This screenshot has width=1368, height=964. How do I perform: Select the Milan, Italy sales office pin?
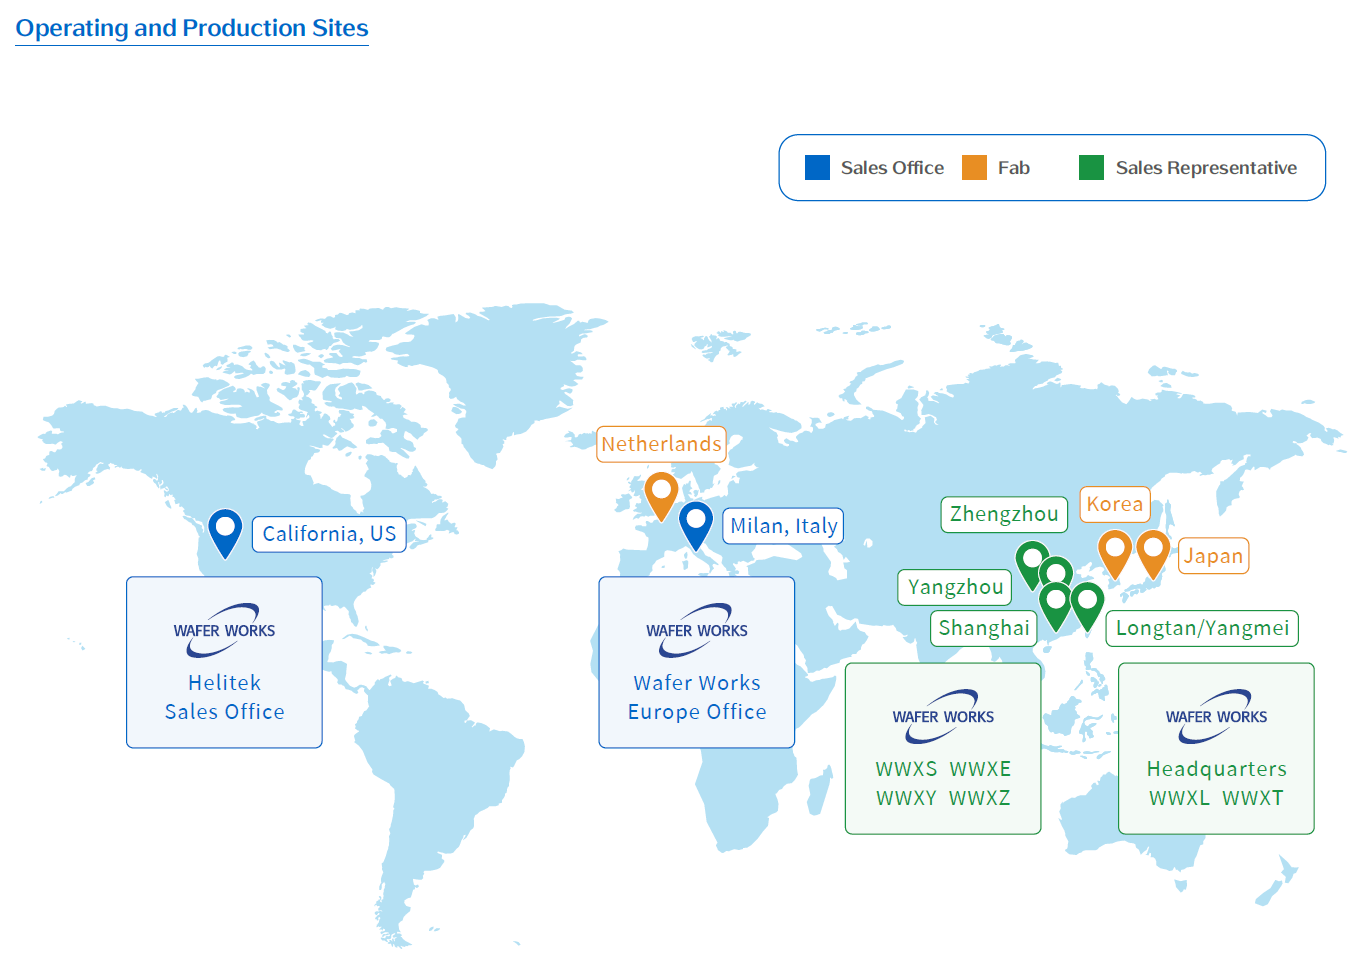[696, 523]
